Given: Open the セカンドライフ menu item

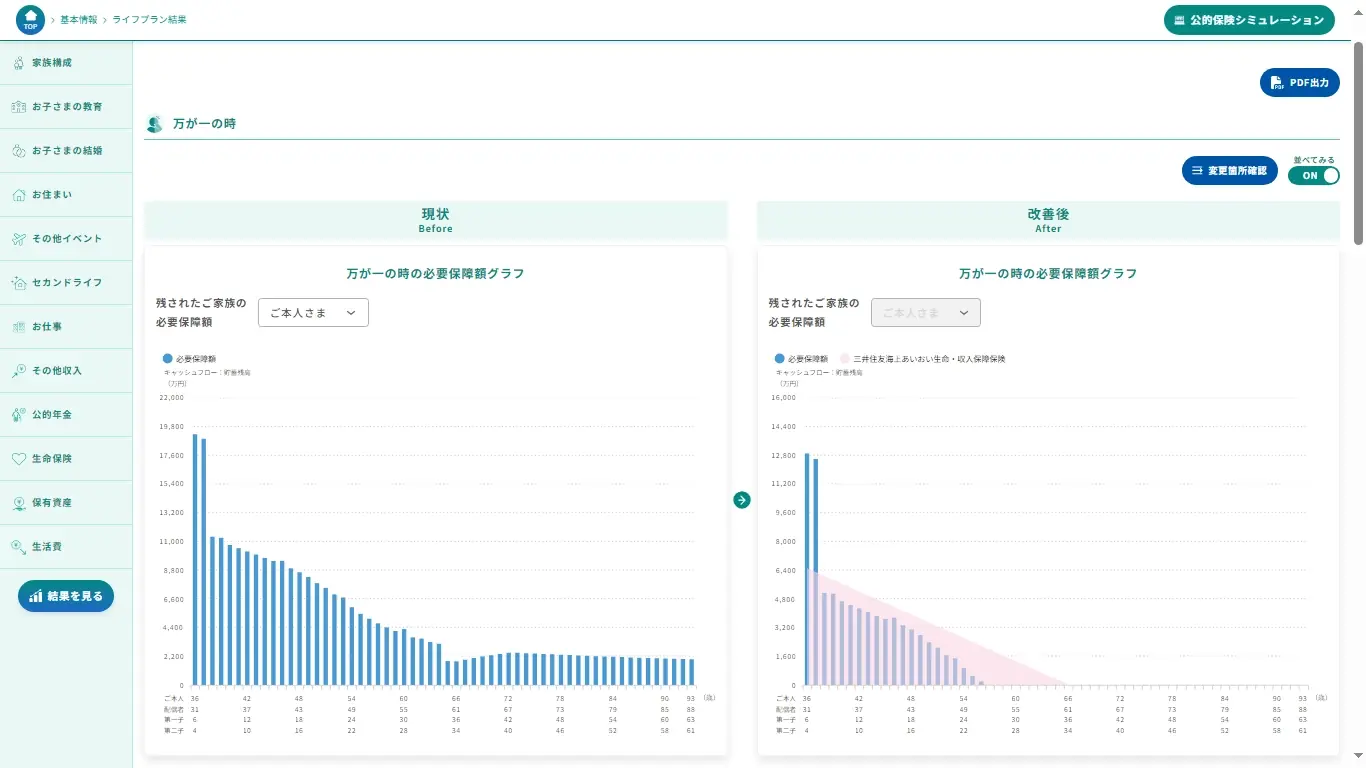Looking at the screenshot, I should (66, 283).
